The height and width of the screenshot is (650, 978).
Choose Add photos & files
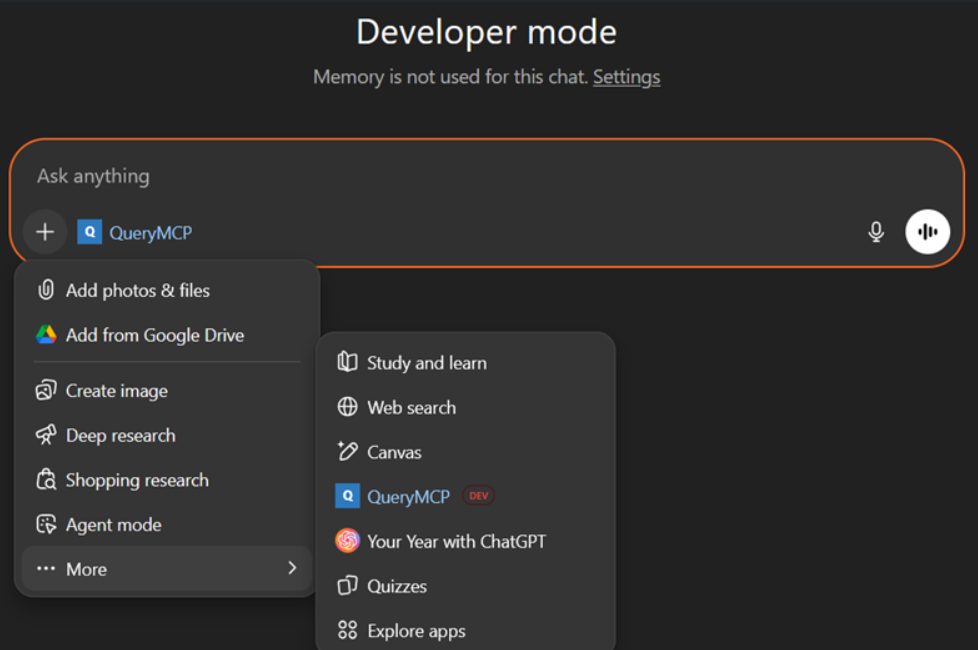pyautogui.click(x=135, y=290)
